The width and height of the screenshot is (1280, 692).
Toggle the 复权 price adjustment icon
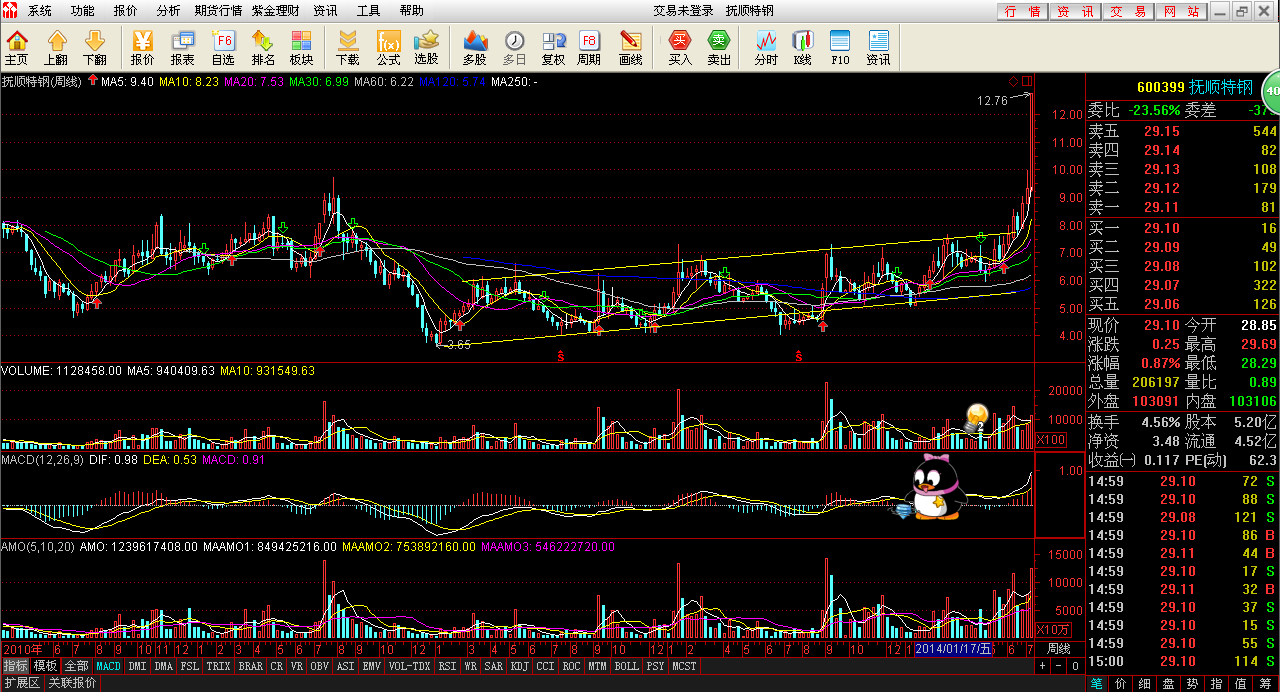pos(553,47)
